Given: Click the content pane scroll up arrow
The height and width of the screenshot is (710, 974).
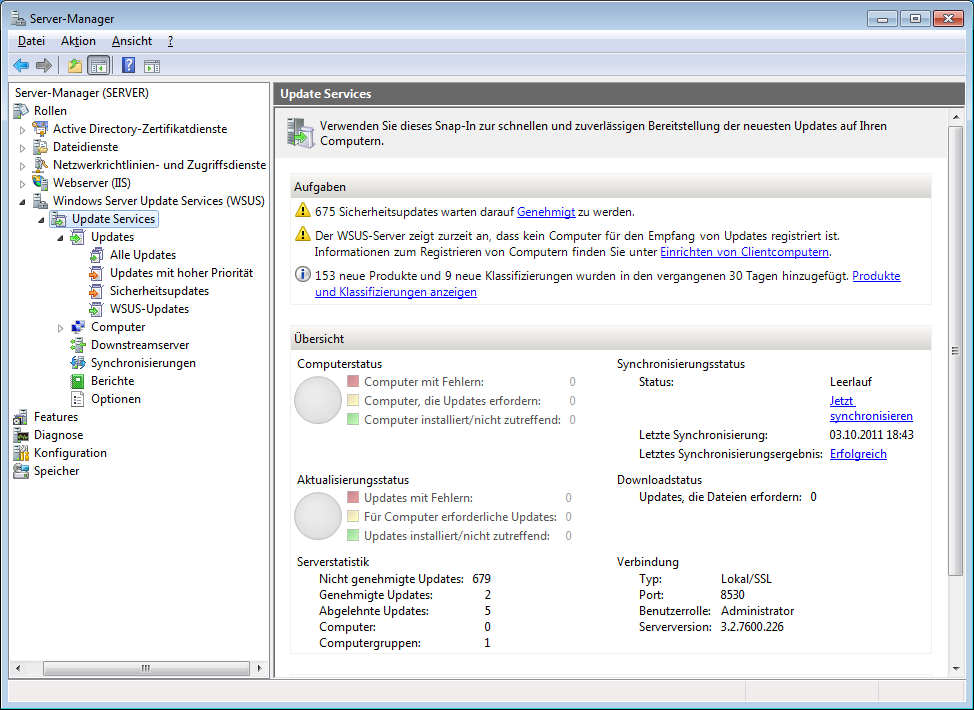Looking at the screenshot, I should [956, 117].
